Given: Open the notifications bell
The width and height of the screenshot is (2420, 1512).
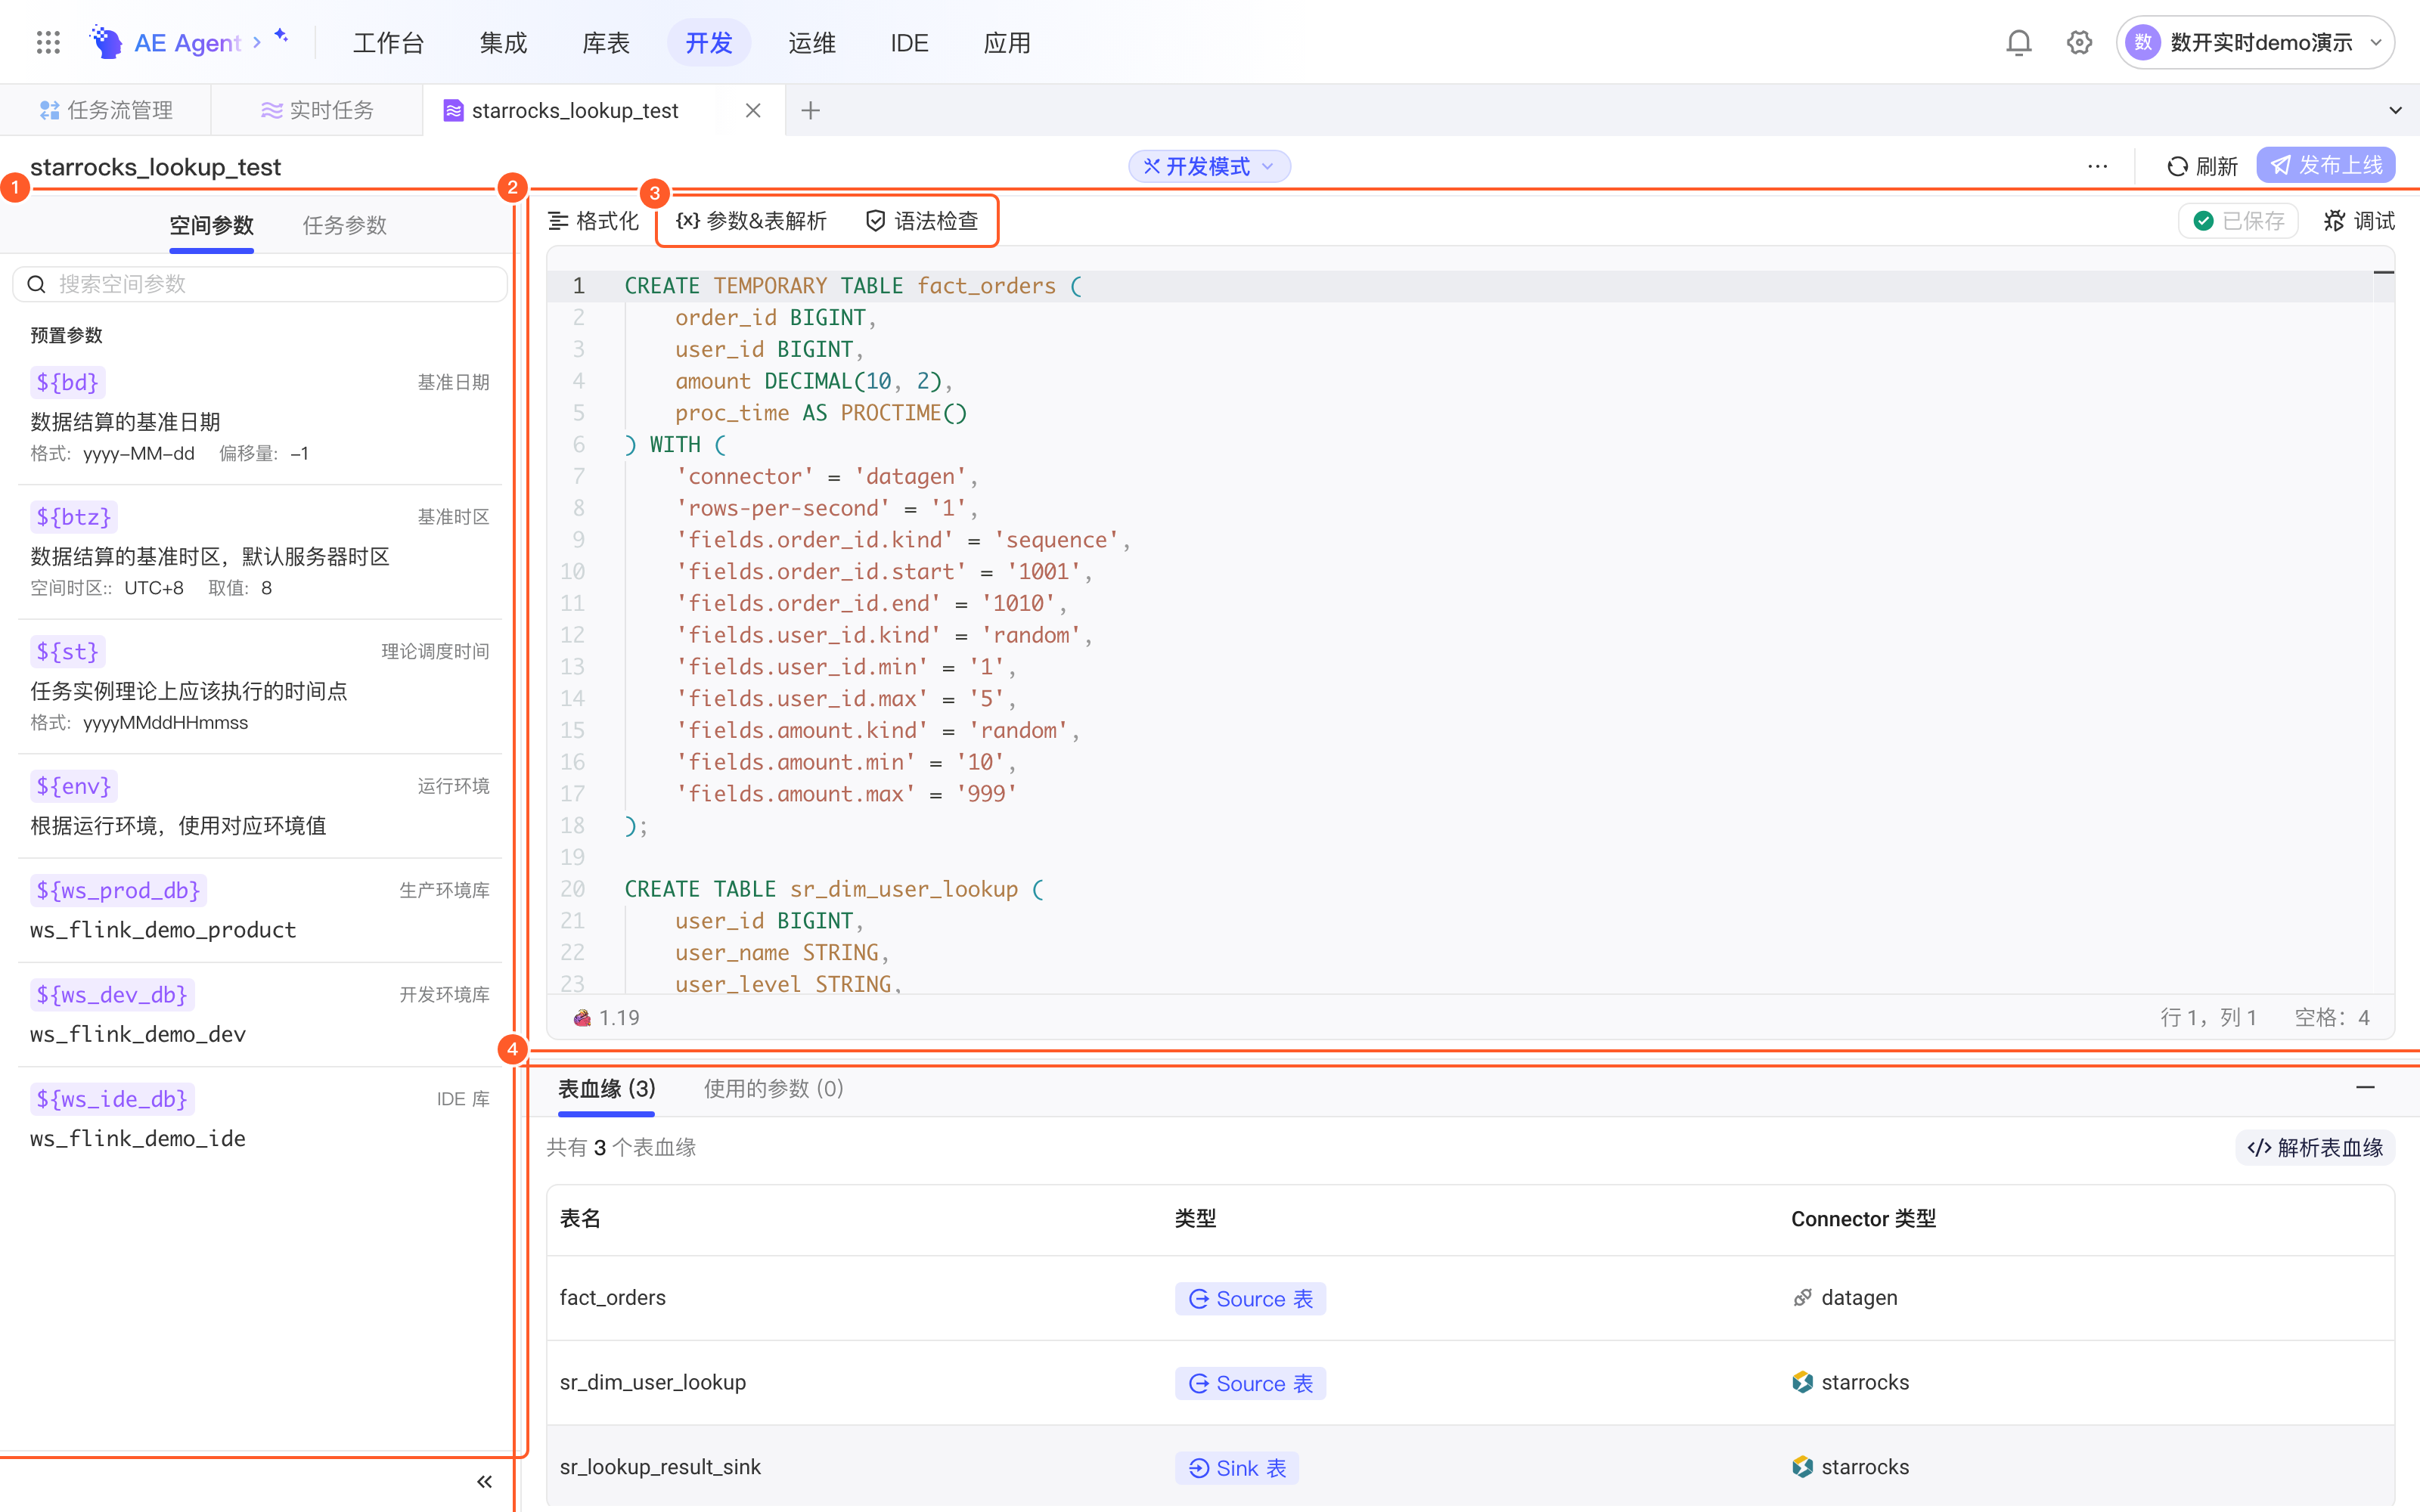Looking at the screenshot, I should pos(2018,42).
